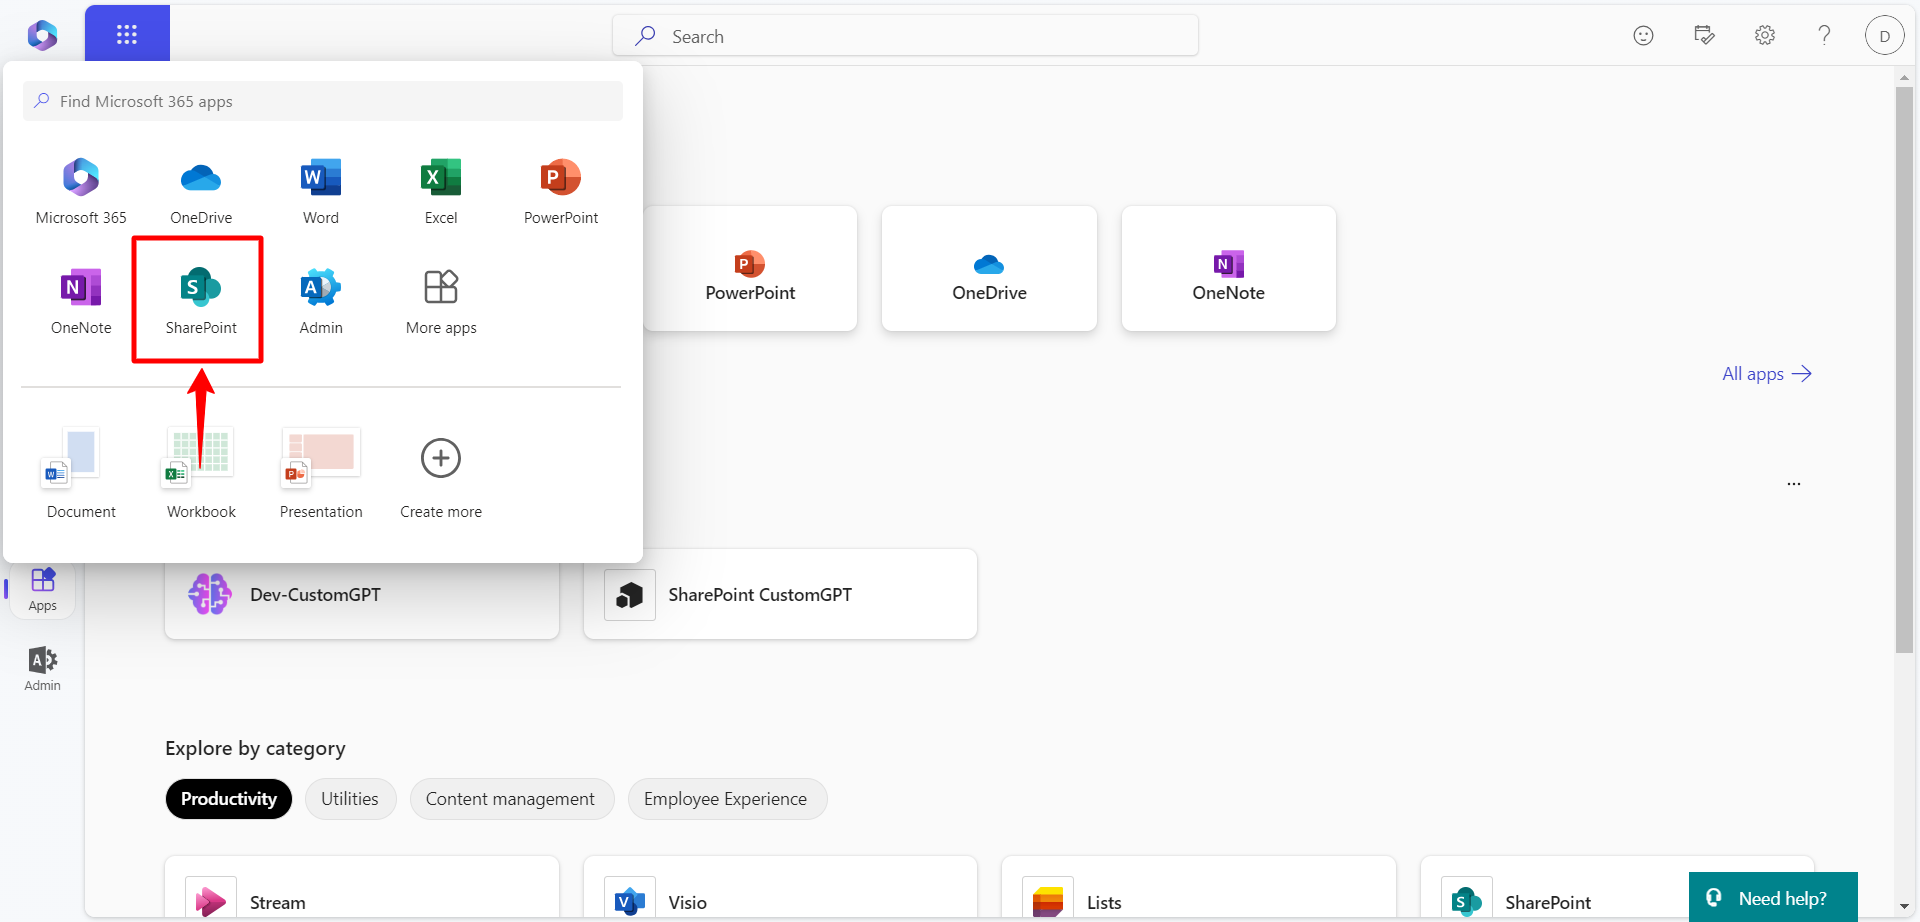The height and width of the screenshot is (922, 1920).
Task: Select the Utilities category tab
Action: tap(350, 799)
